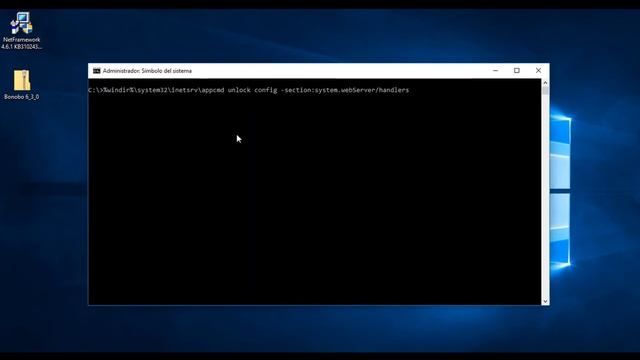This screenshot has width=640, height=360.
Task: Close the Administrador command prompt window
Action: [x=538, y=71]
